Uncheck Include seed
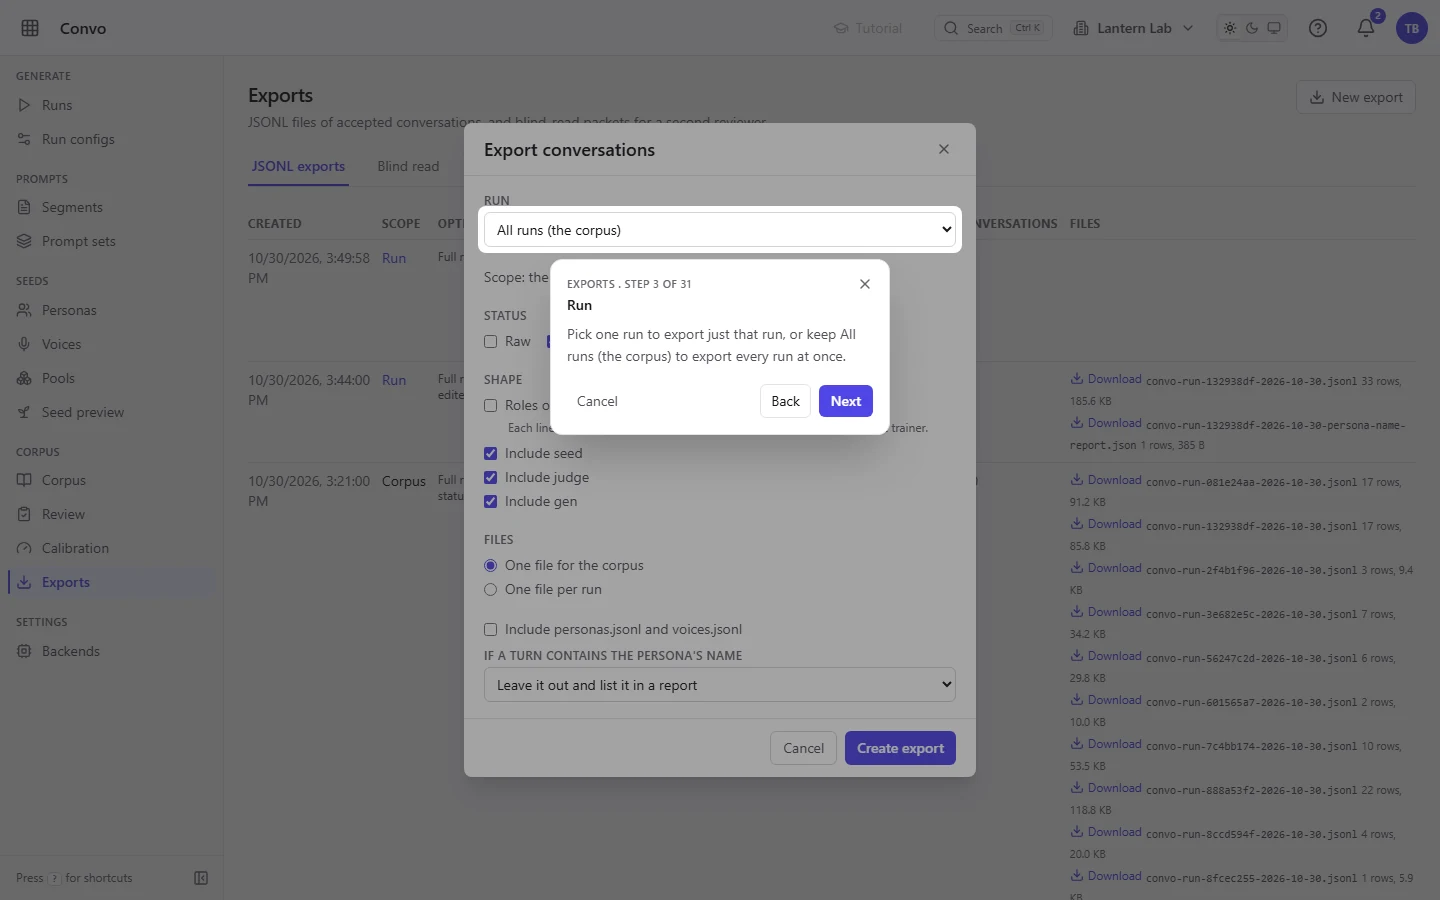This screenshot has height=900, width=1440. (491, 454)
